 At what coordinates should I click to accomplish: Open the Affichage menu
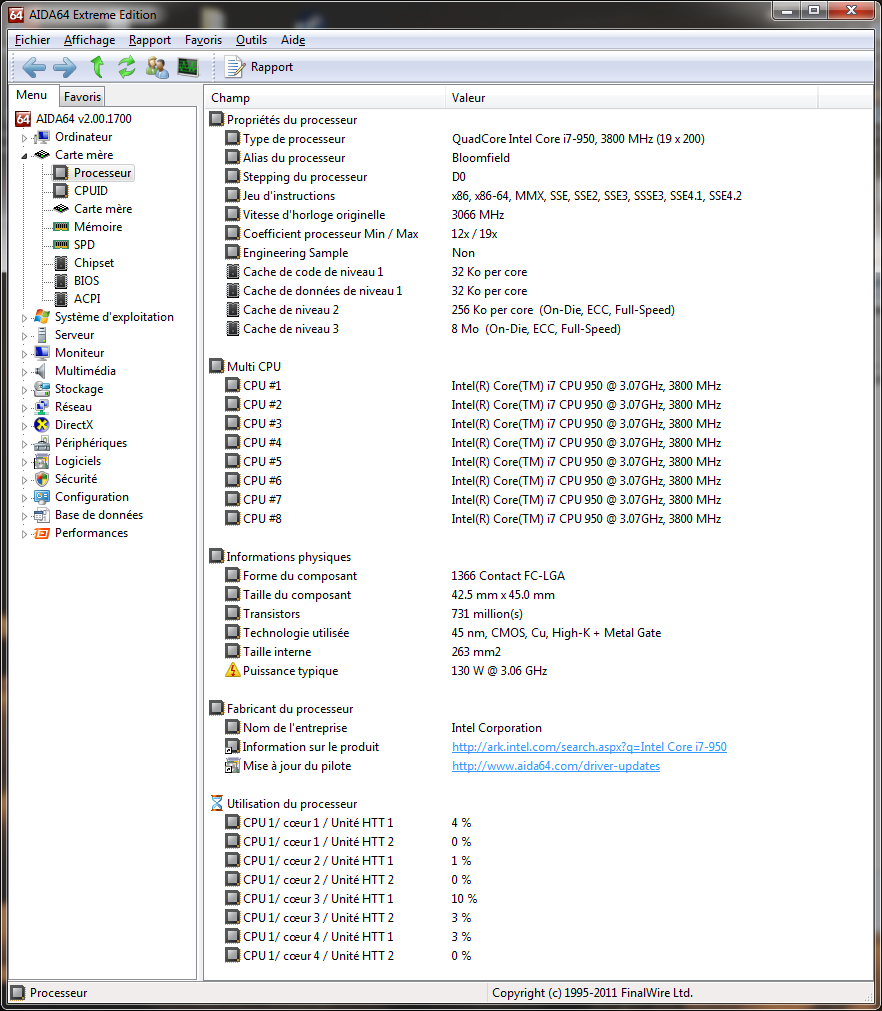point(90,40)
